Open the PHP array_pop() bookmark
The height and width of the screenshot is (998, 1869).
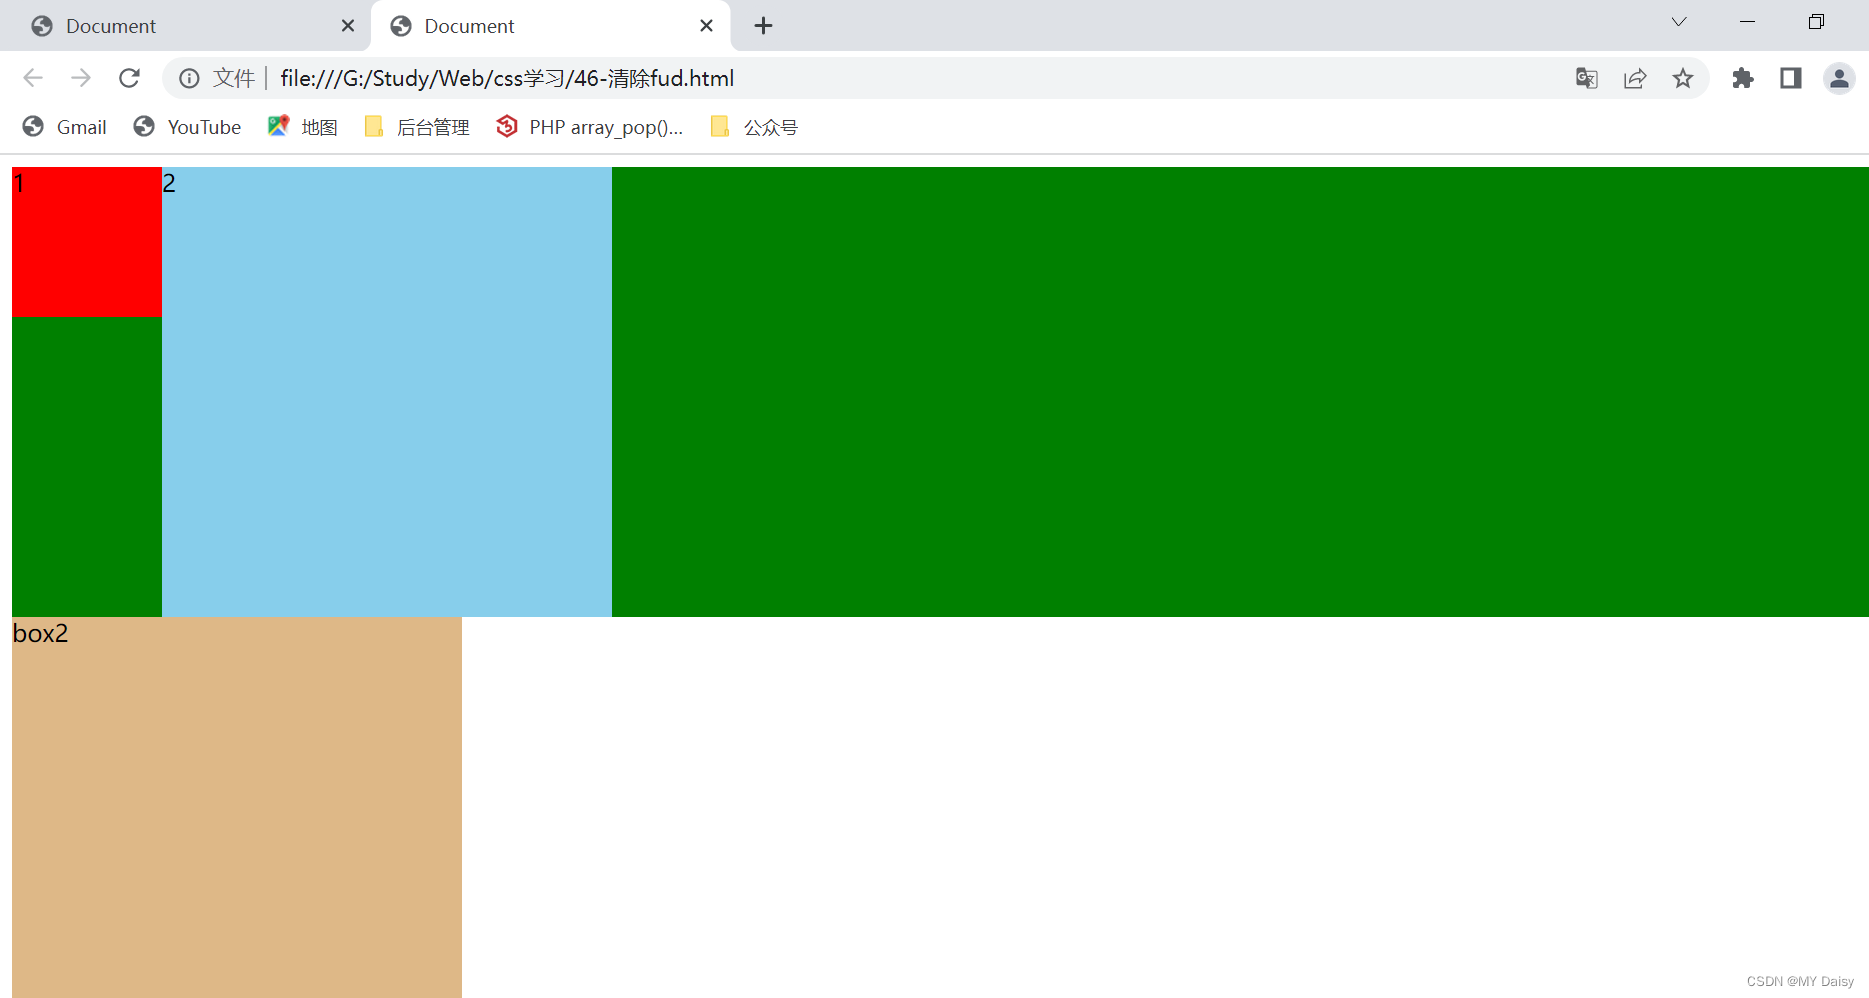click(590, 127)
